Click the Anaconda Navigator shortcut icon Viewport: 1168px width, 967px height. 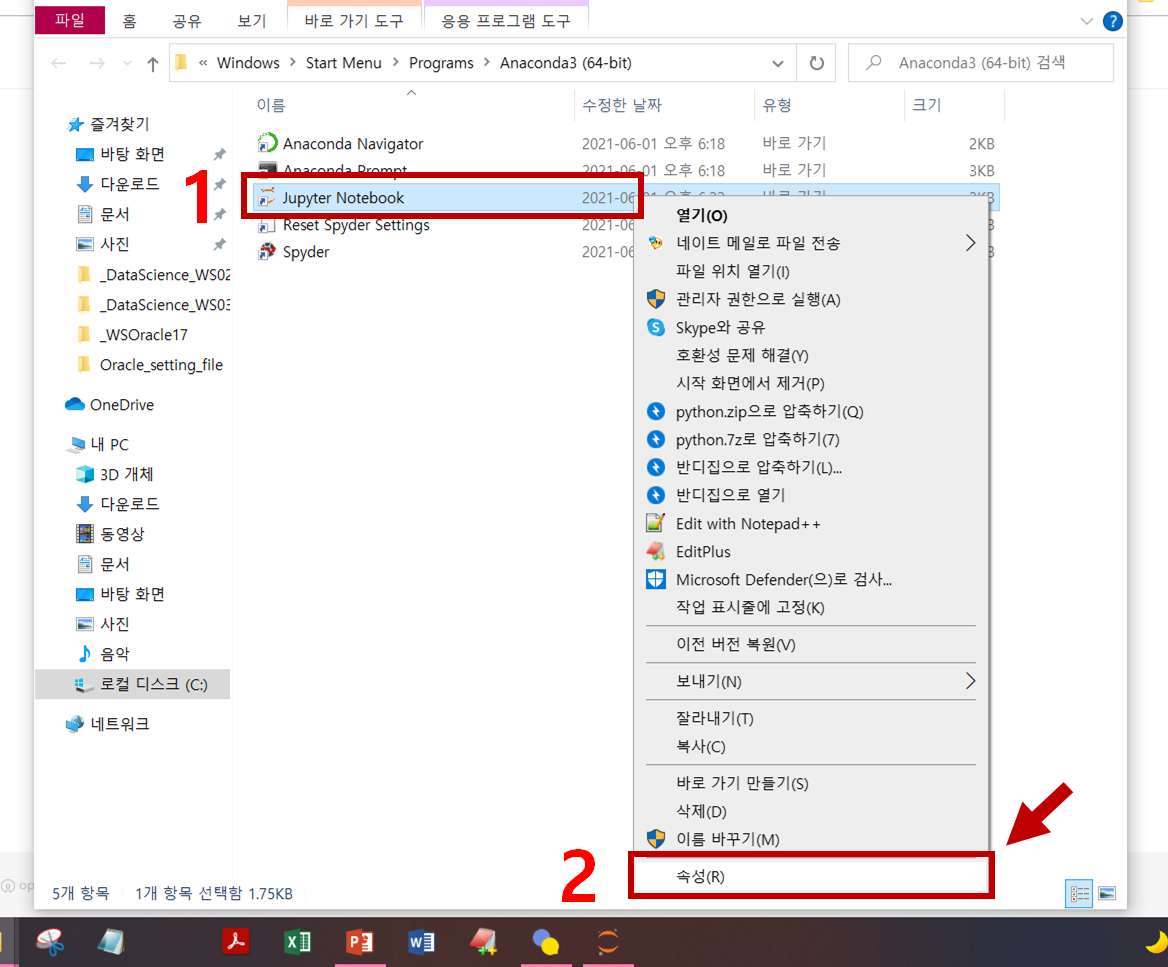coord(267,143)
